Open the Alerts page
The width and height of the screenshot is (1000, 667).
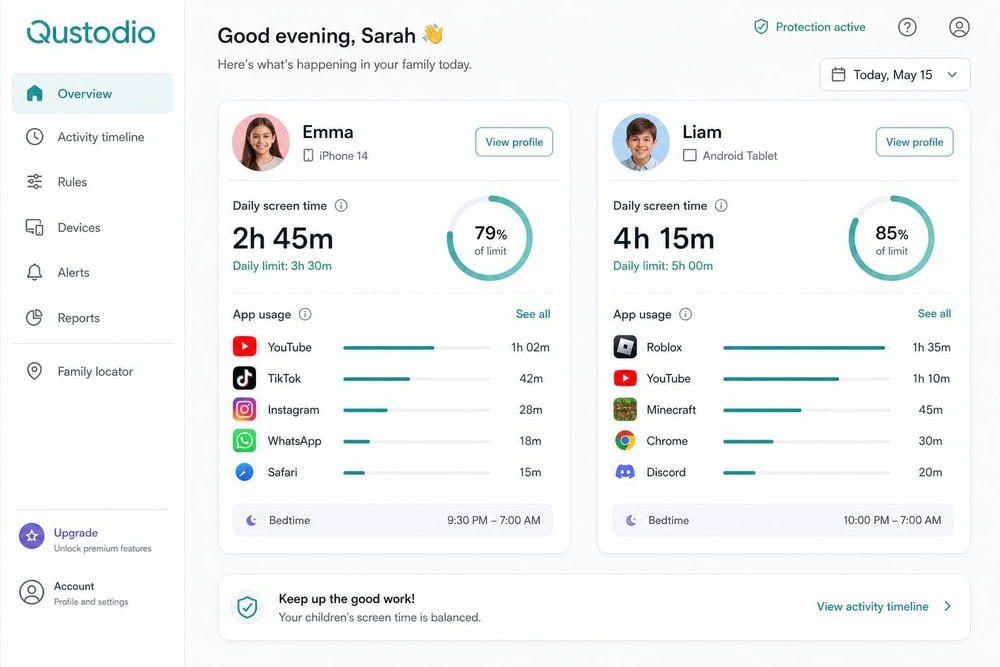click(92, 272)
